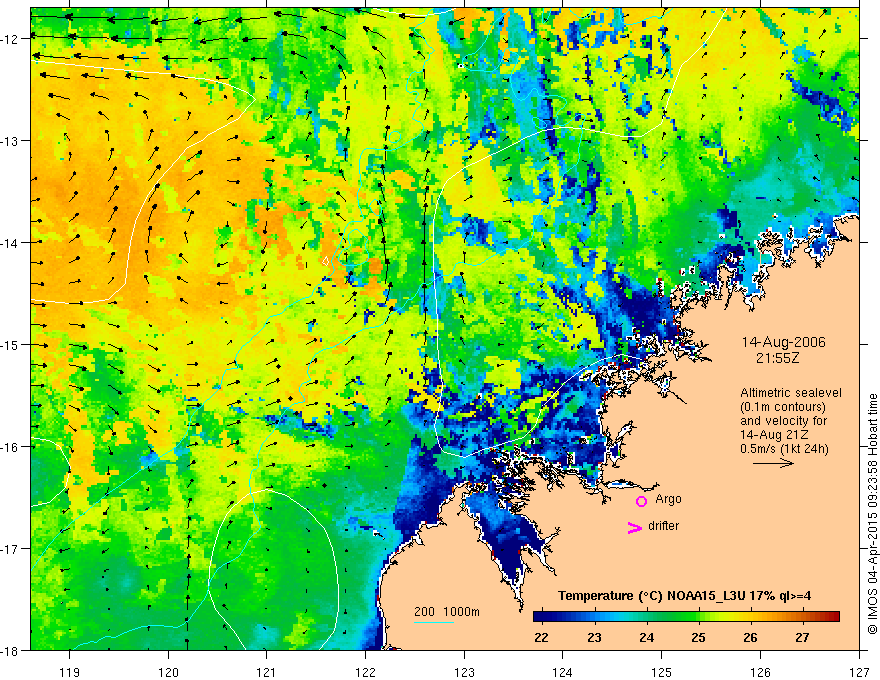Click the 0.5m/s velocity scale arrow
The image size is (880, 680).
(x=773, y=464)
